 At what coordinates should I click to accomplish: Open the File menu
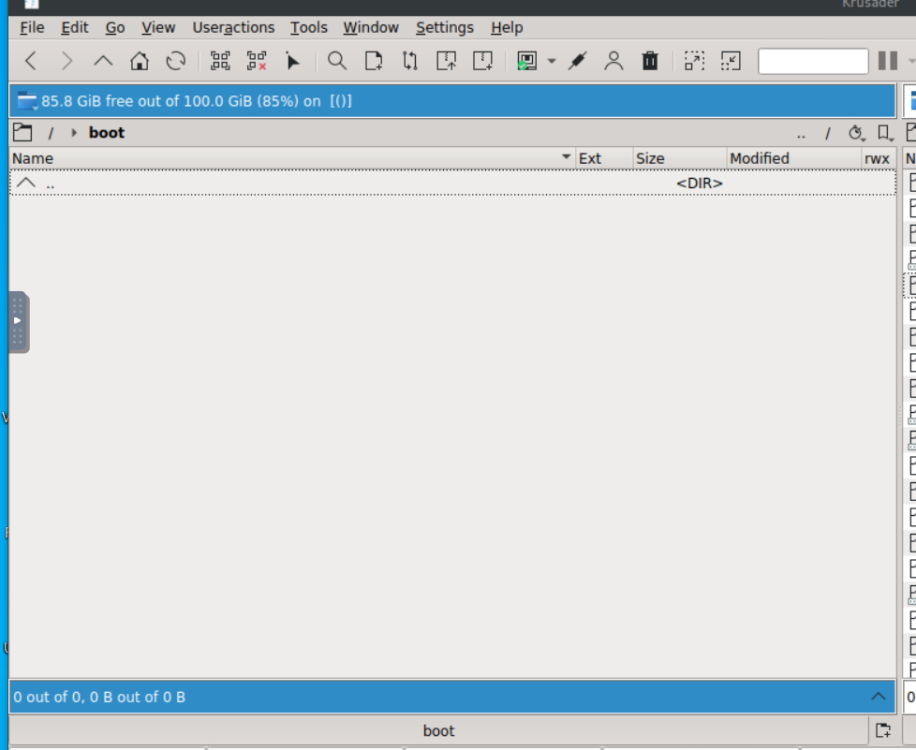(32, 27)
